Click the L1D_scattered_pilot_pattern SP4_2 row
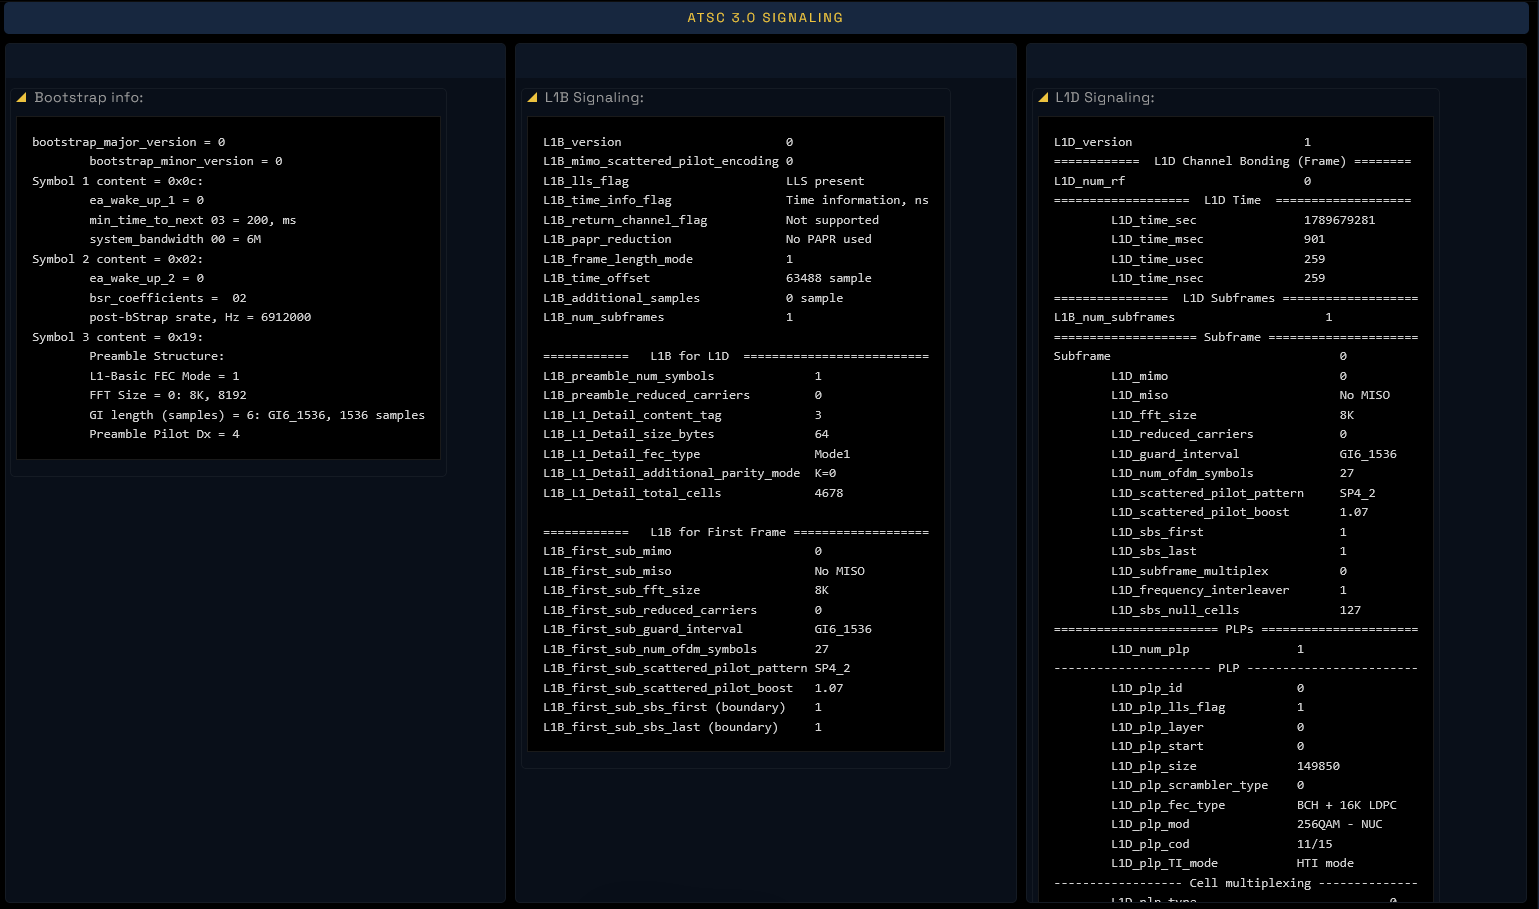 [1243, 493]
